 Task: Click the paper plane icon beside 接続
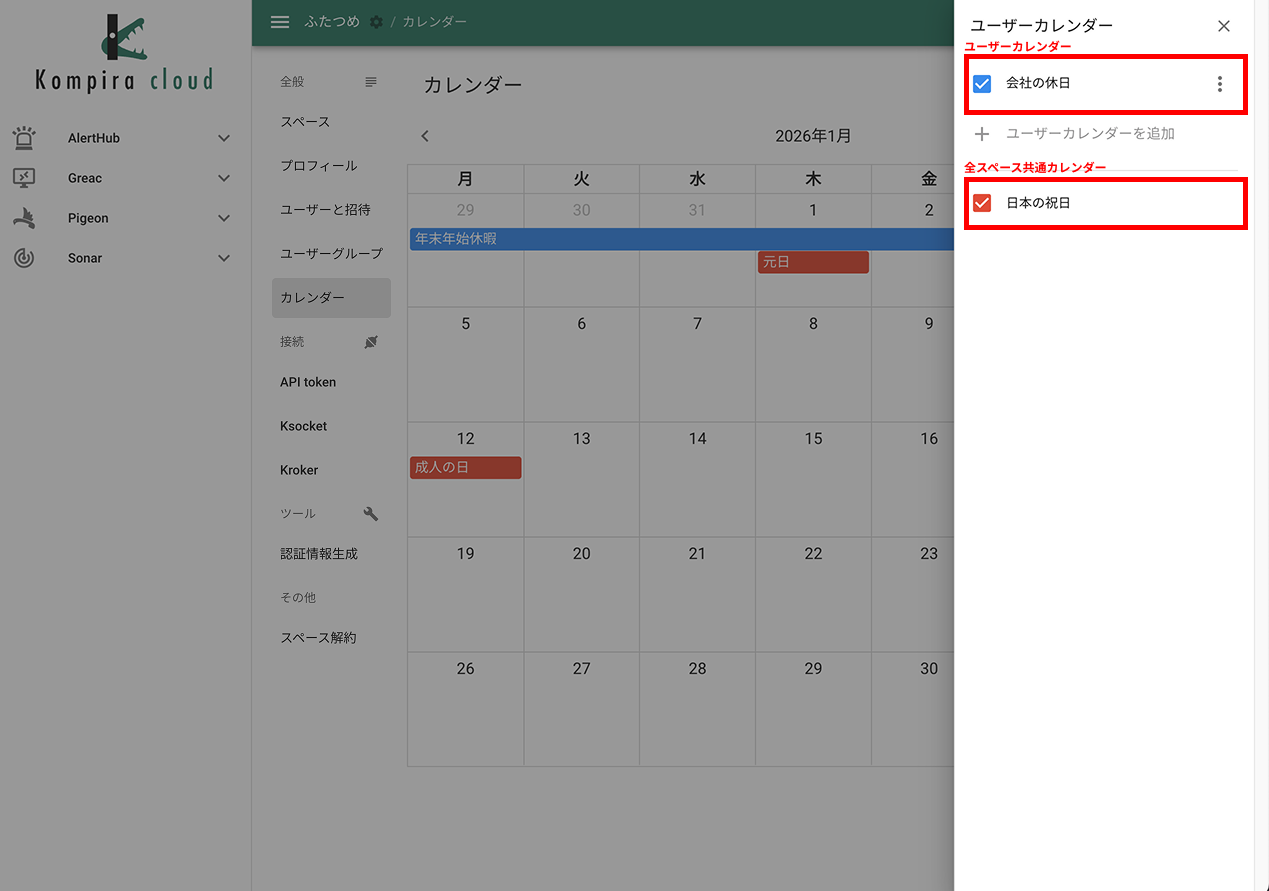point(370,341)
